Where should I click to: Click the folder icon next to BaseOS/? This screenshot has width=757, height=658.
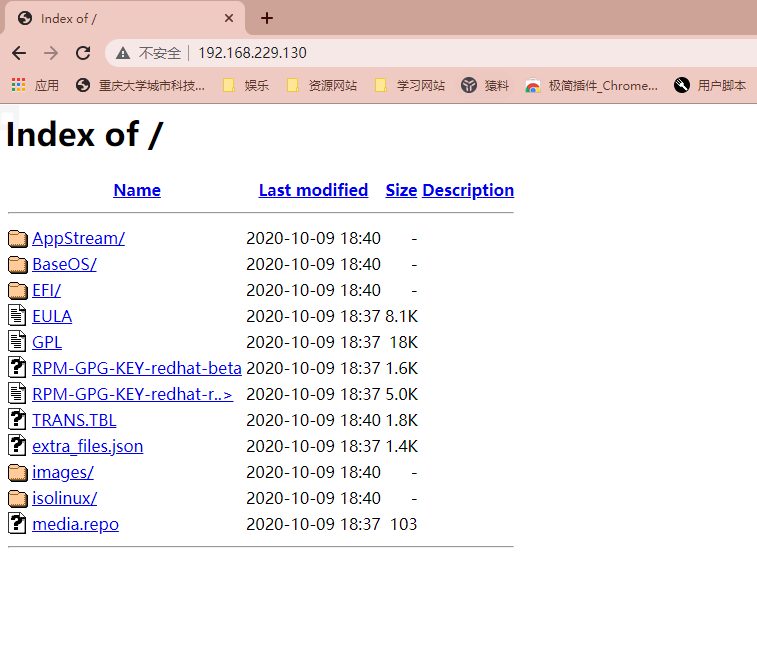[x=18, y=265]
